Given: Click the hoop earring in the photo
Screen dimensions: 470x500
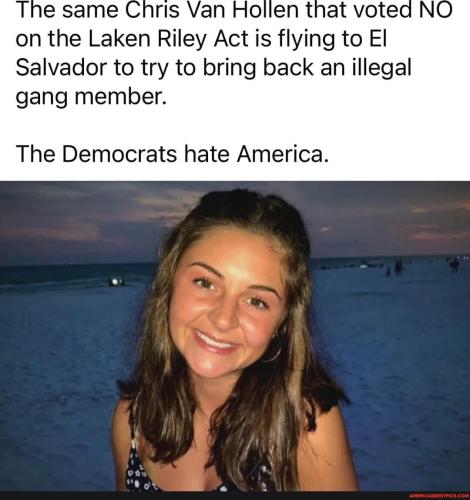Looking at the screenshot, I should coord(273,353).
